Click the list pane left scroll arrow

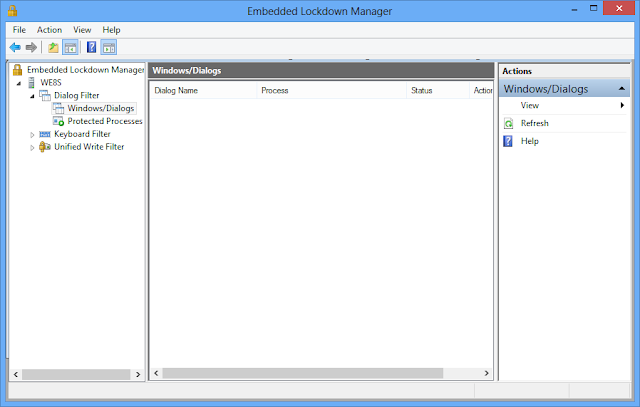pyautogui.click(x=156, y=373)
